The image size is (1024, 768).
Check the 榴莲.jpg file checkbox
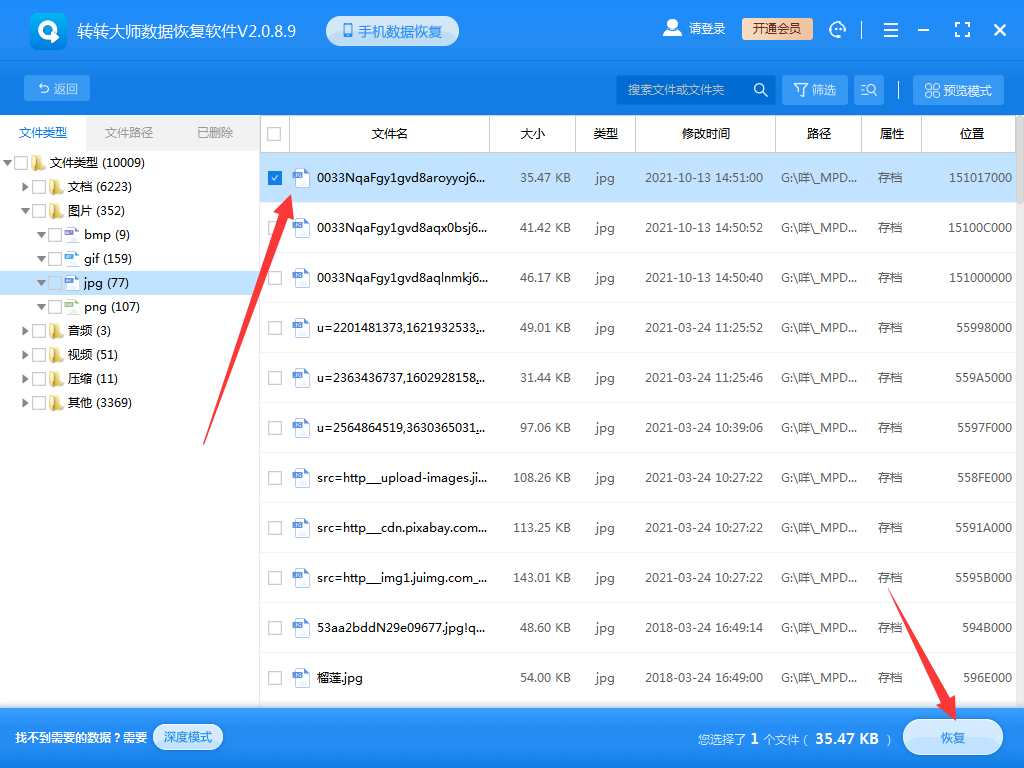[274, 677]
